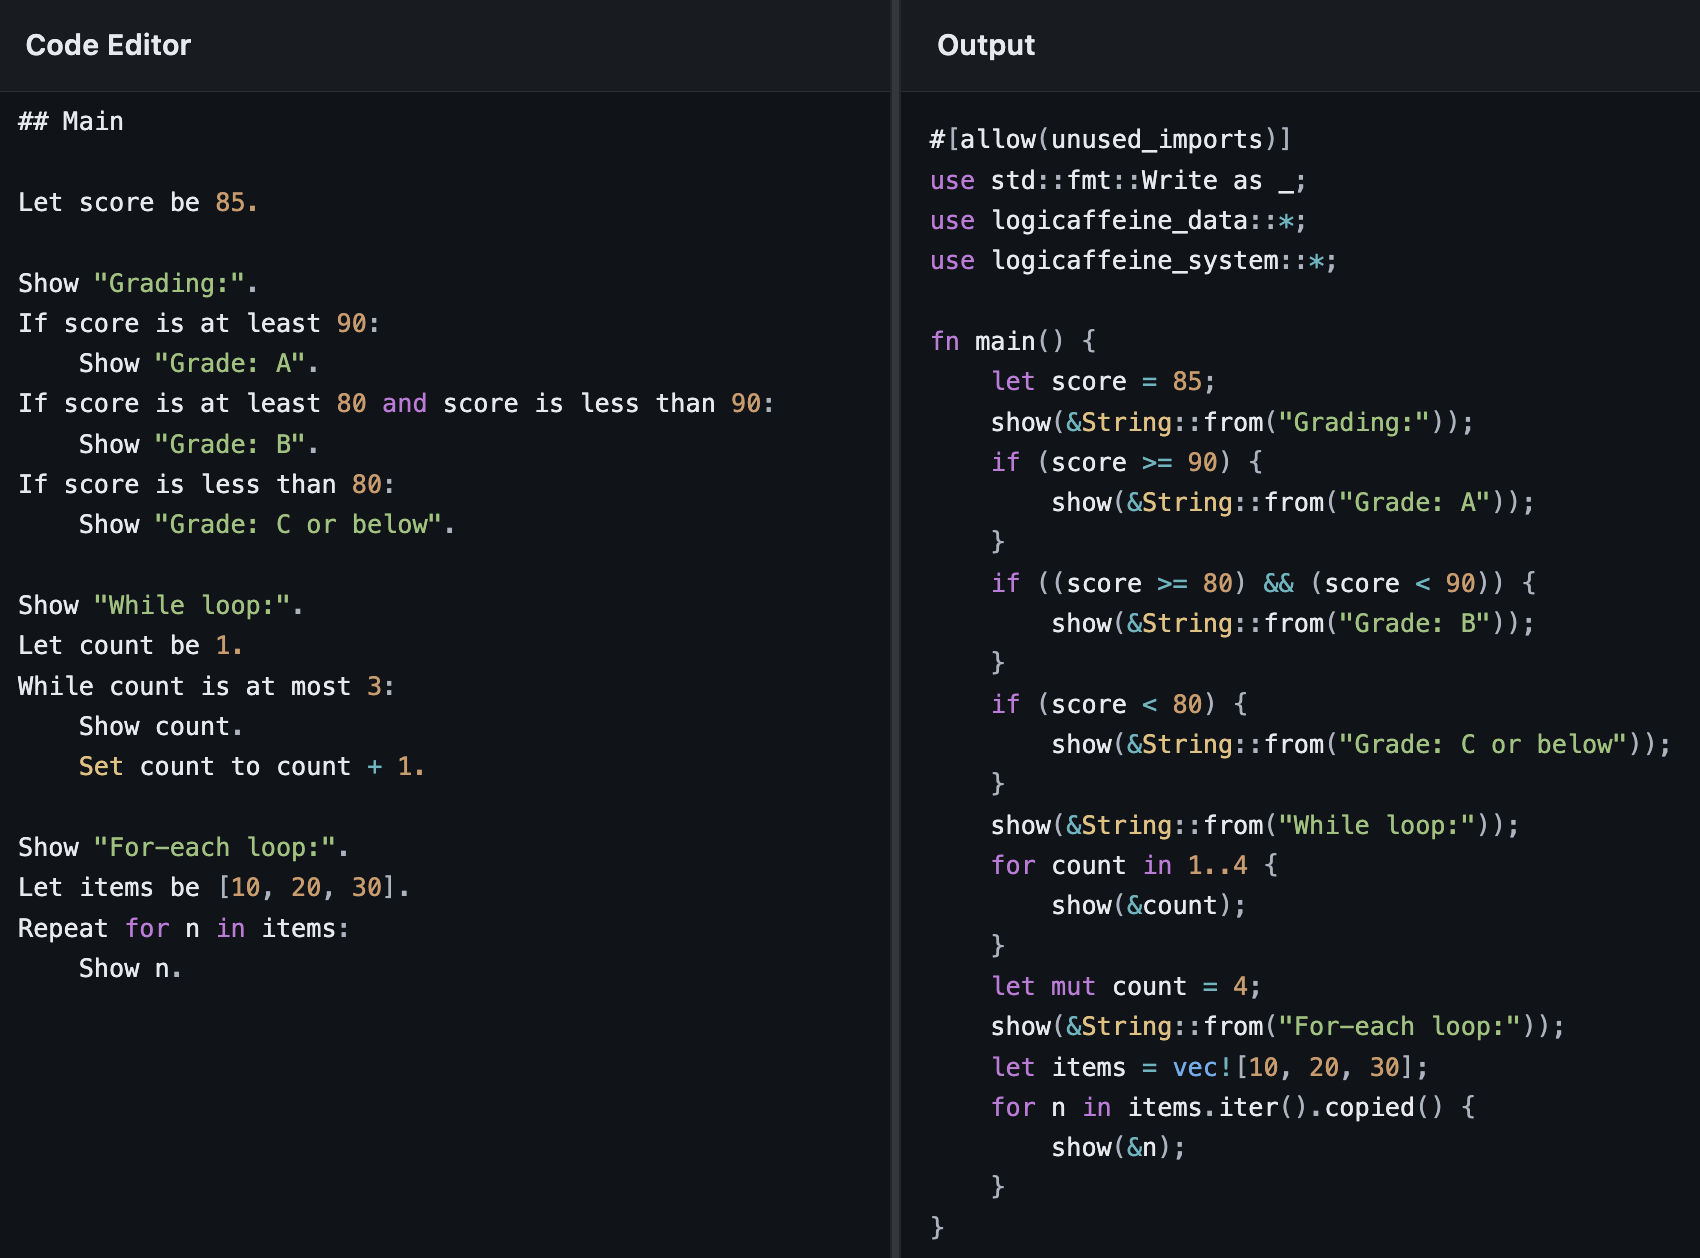This screenshot has height=1258, width=1700.
Task: Click the Code Editor panel title
Action: 108,45
